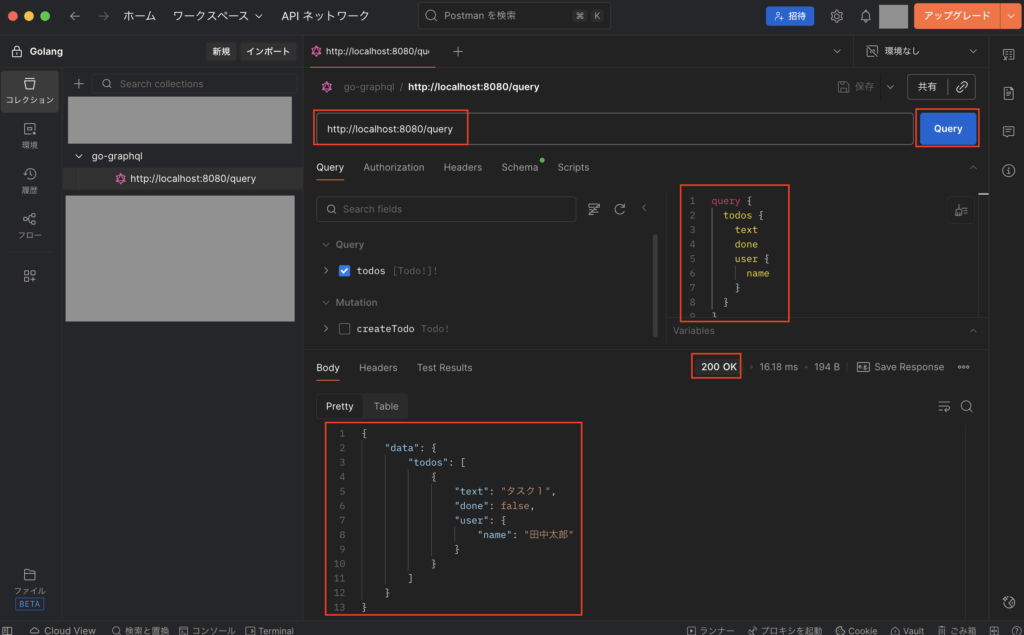Click the blue Query button
This screenshot has width=1024, height=635.
[x=947, y=129]
